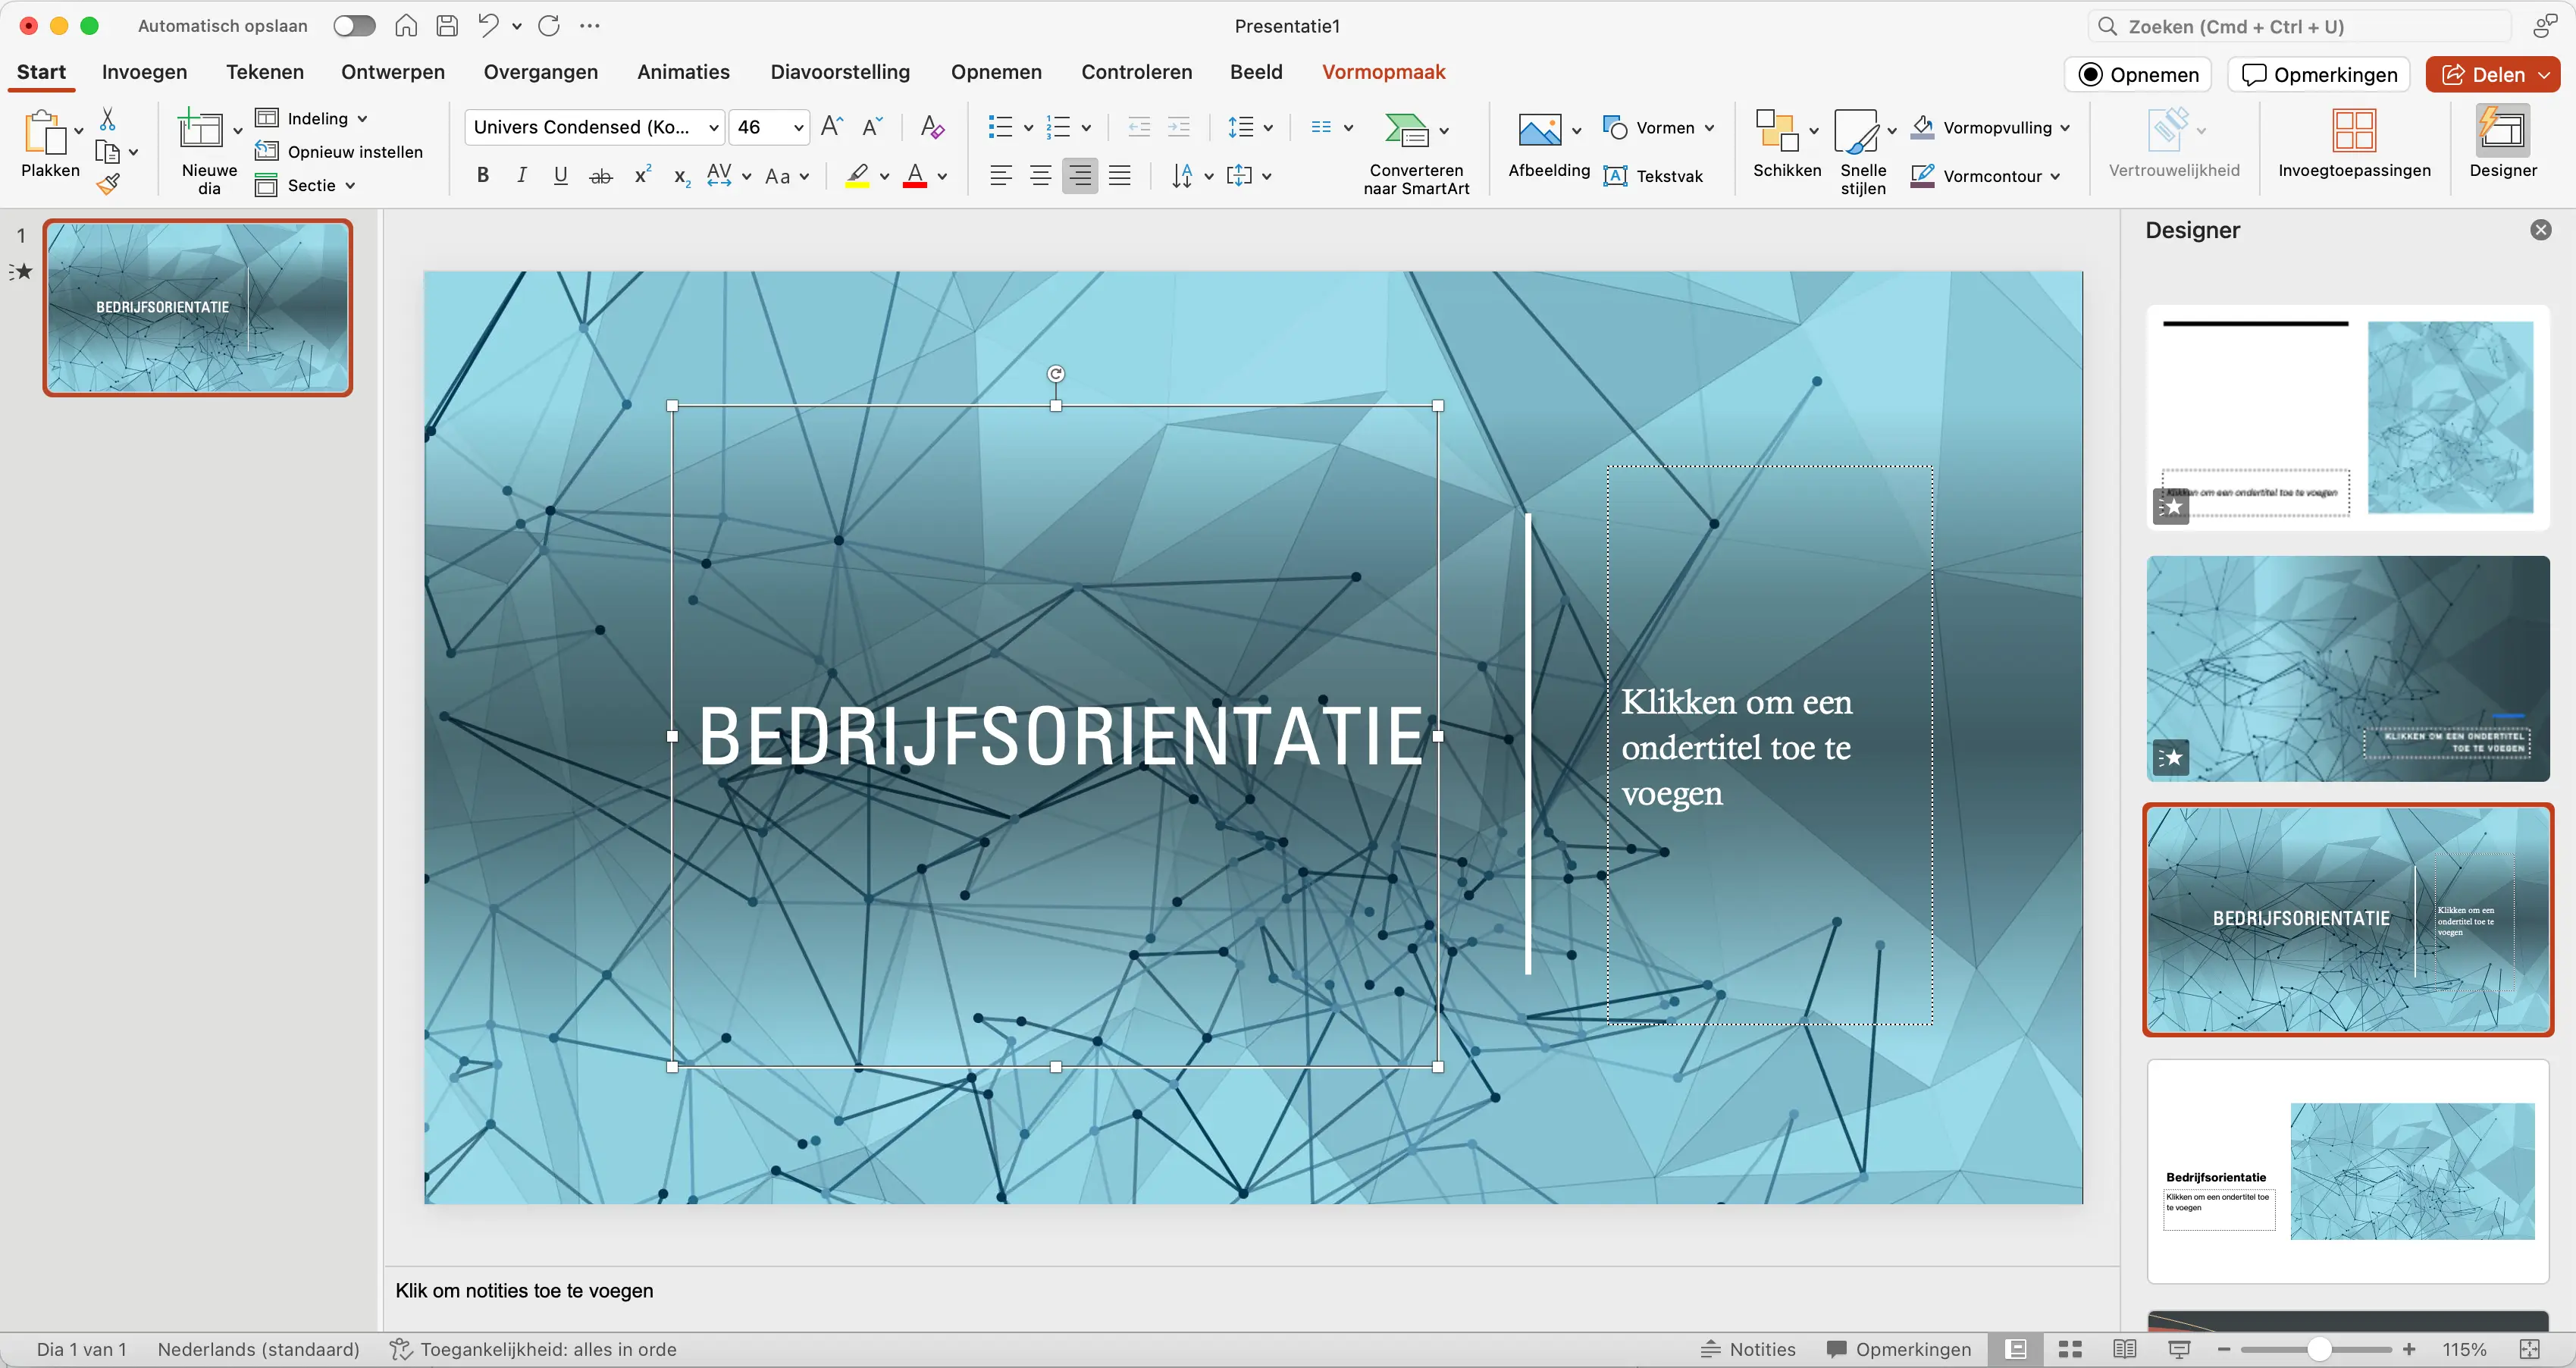Click the Opmerkingen button at top
This screenshot has width=2576, height=1368.
point(2319,75)
